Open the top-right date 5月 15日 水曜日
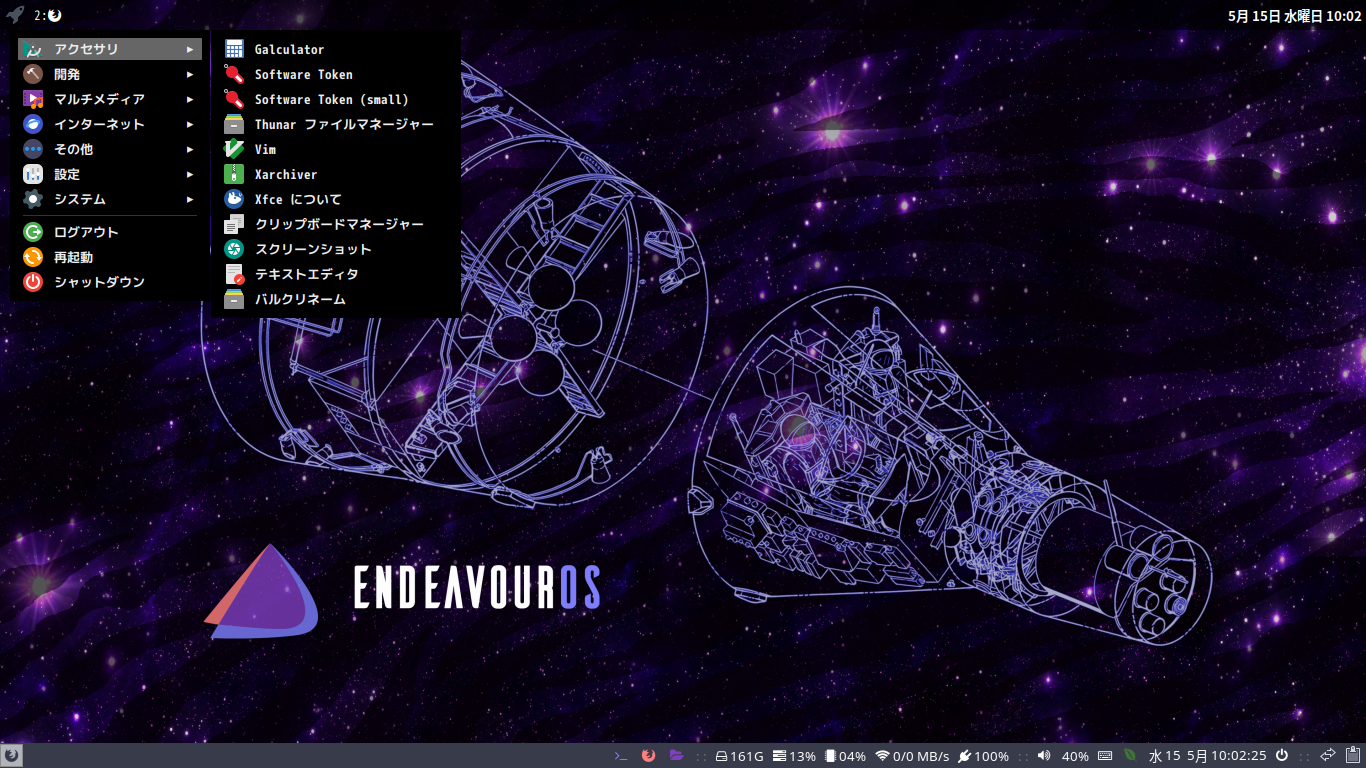This screenshot has width=1366, height=768. 1294,15
